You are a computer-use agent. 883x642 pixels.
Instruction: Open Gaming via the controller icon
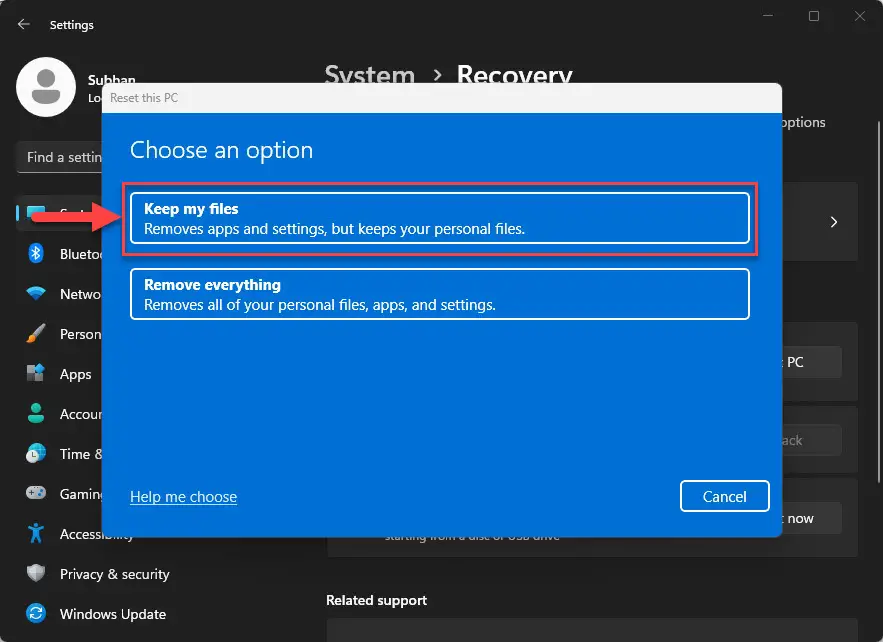point(36,494)
